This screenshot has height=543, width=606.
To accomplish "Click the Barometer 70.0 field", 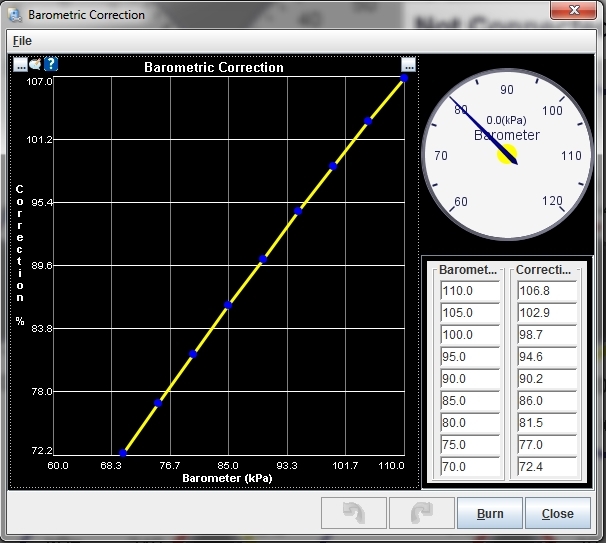I will 470,467.
